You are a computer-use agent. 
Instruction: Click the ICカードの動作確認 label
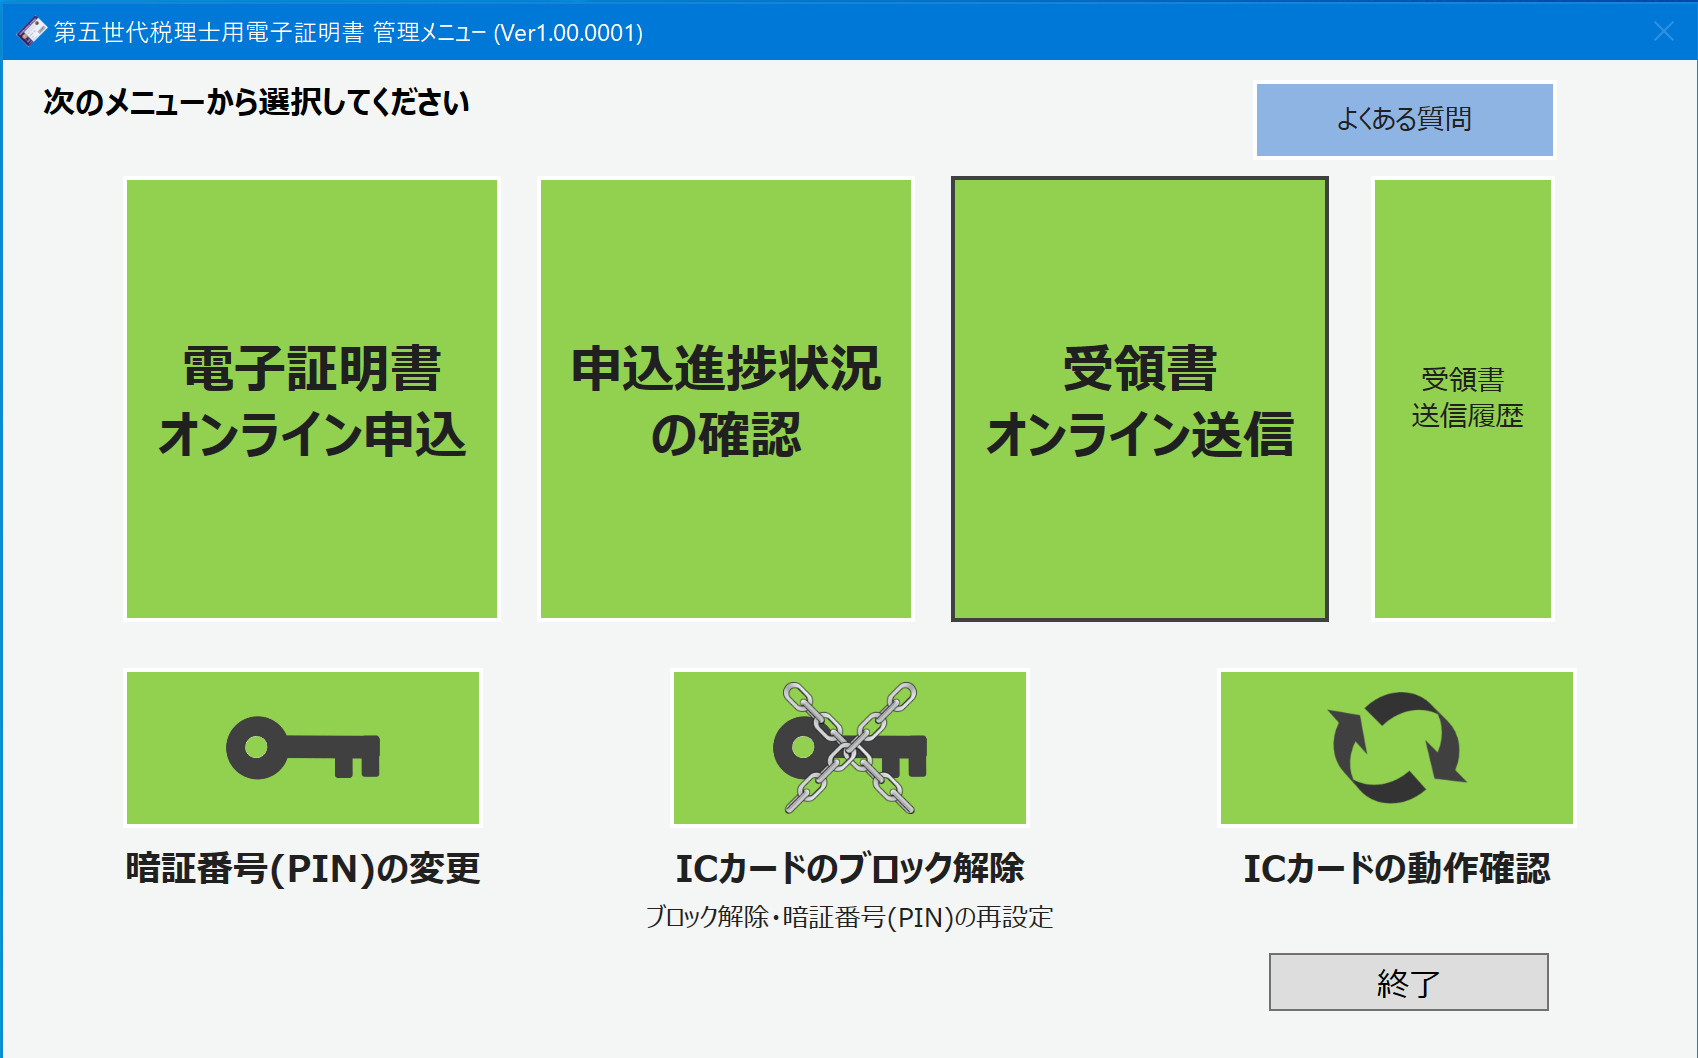click(x=1397, y=868)
